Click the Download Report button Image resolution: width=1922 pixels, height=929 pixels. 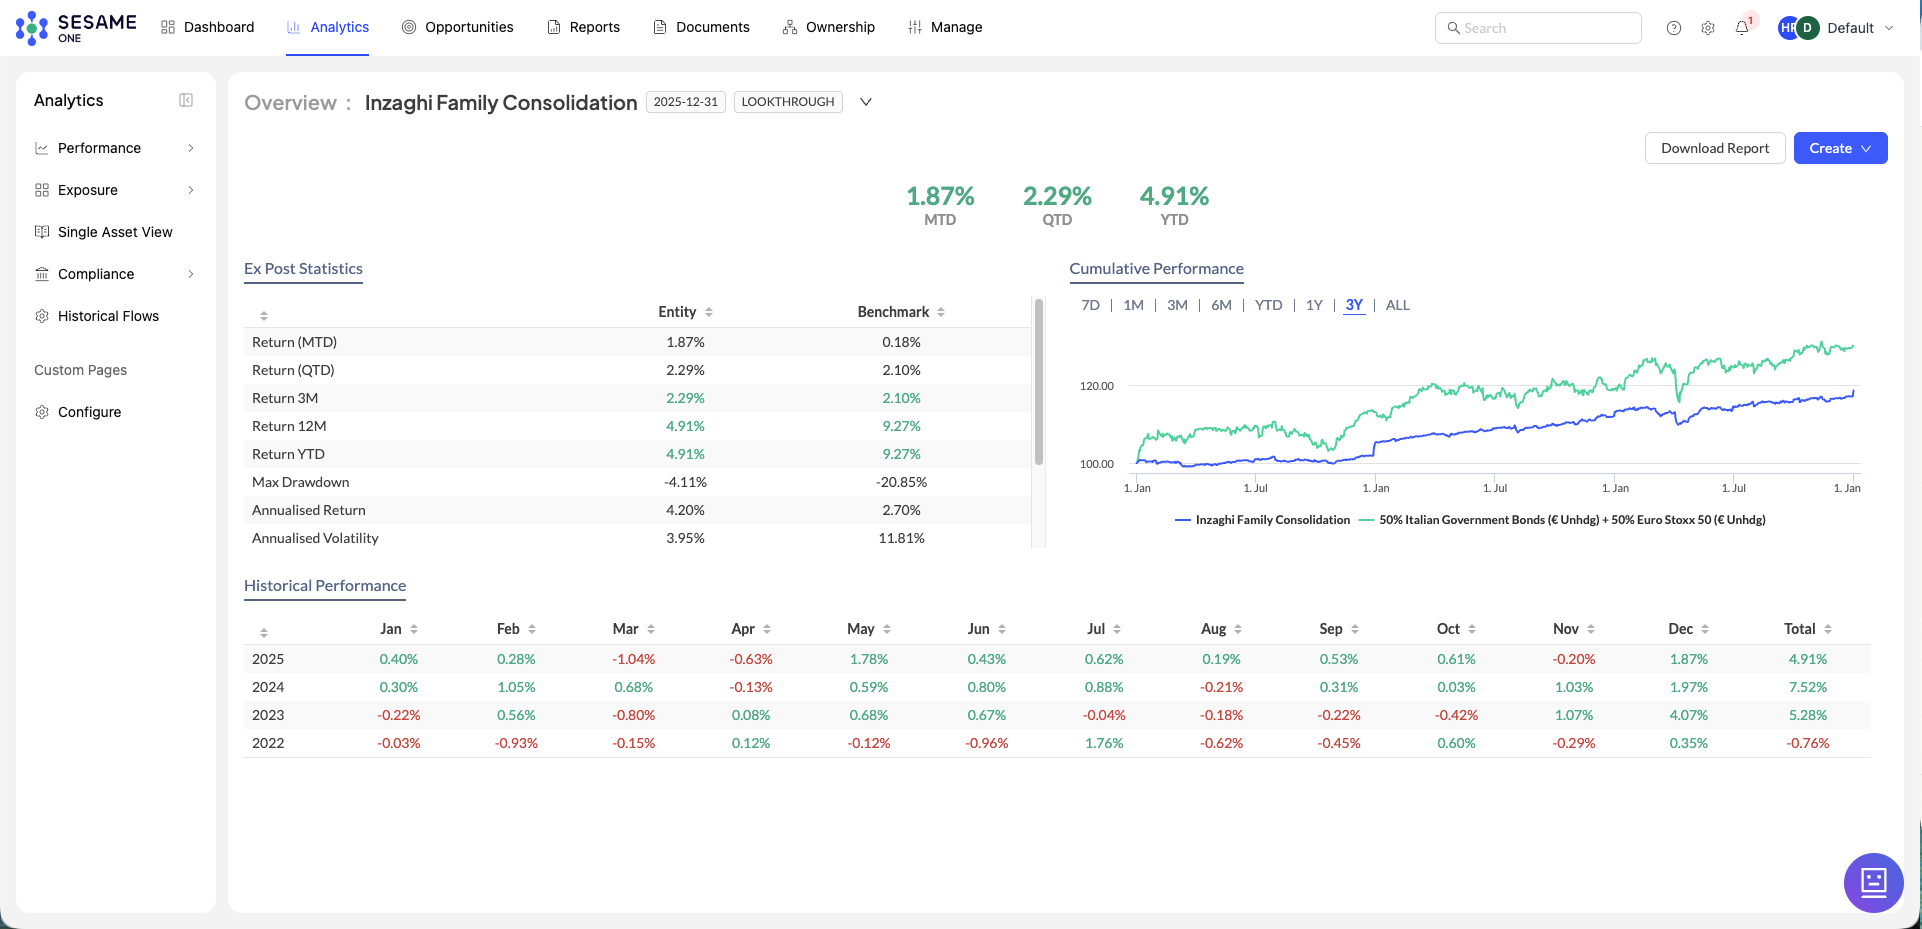1715,148
